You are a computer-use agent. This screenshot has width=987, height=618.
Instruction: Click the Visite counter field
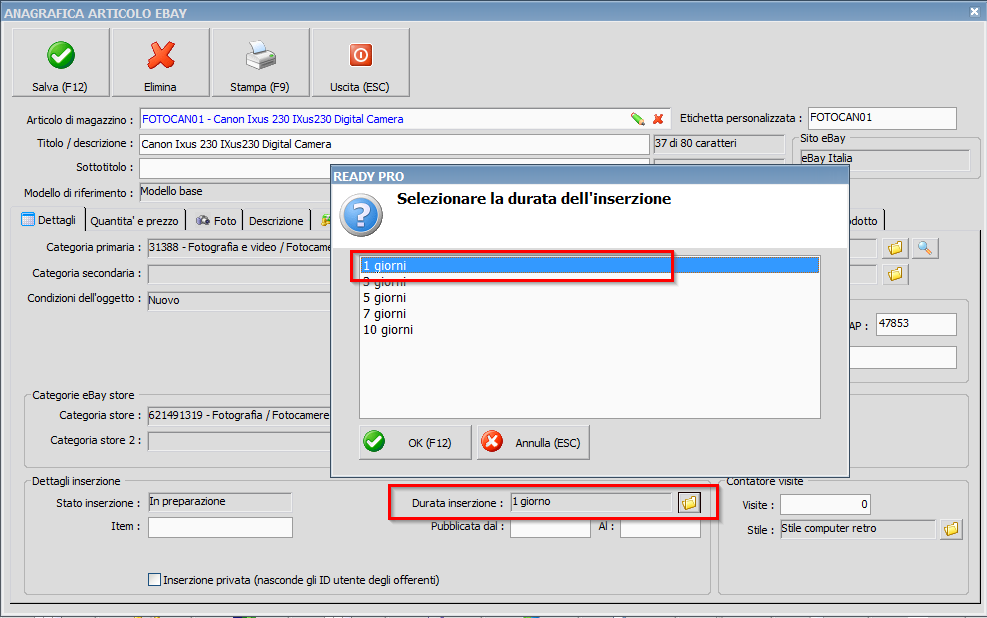[825, 504]
